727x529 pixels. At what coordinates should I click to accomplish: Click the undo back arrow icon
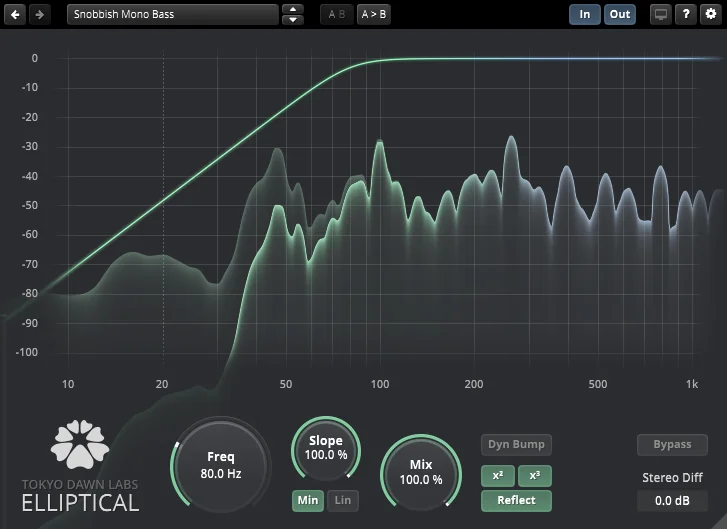15,14
